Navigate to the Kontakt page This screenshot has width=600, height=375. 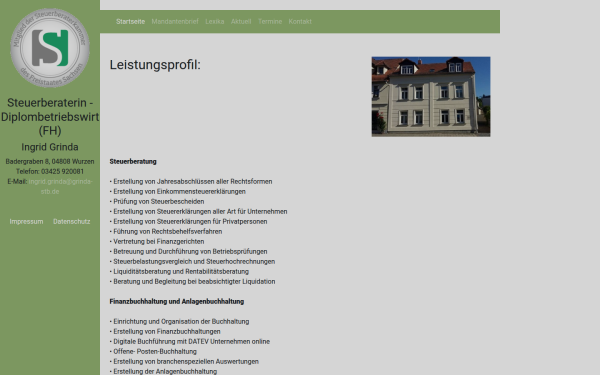tap(300, 21)
